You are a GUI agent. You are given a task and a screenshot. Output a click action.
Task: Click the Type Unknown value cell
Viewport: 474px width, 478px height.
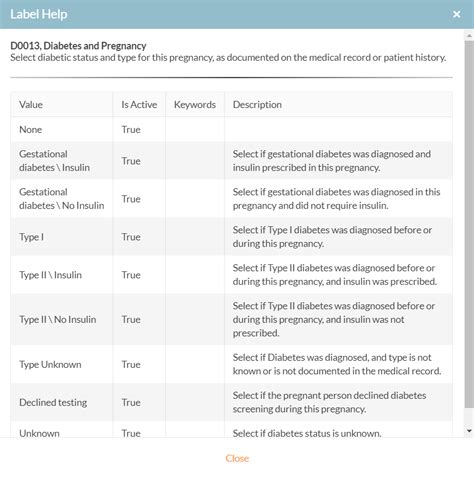coord(61,364)
